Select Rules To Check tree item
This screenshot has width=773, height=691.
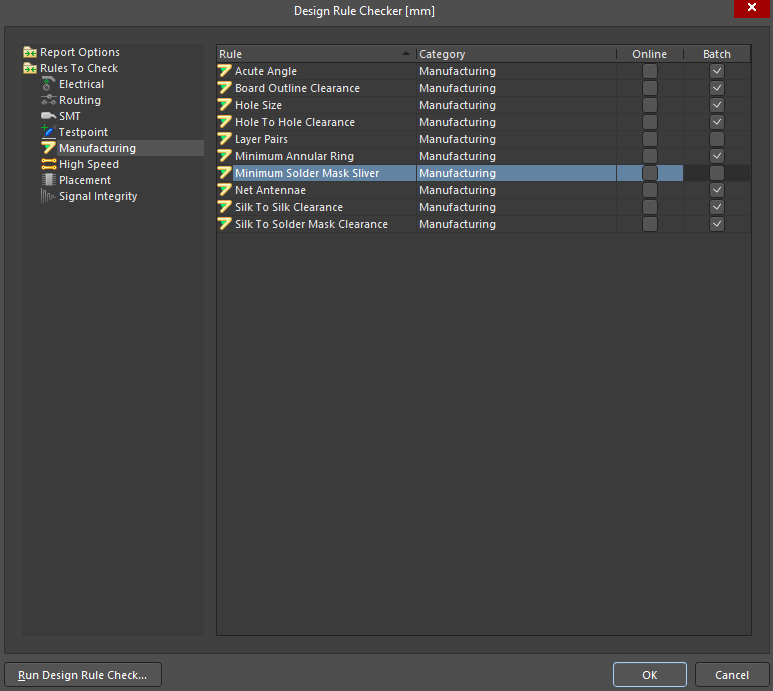(78, 69)
